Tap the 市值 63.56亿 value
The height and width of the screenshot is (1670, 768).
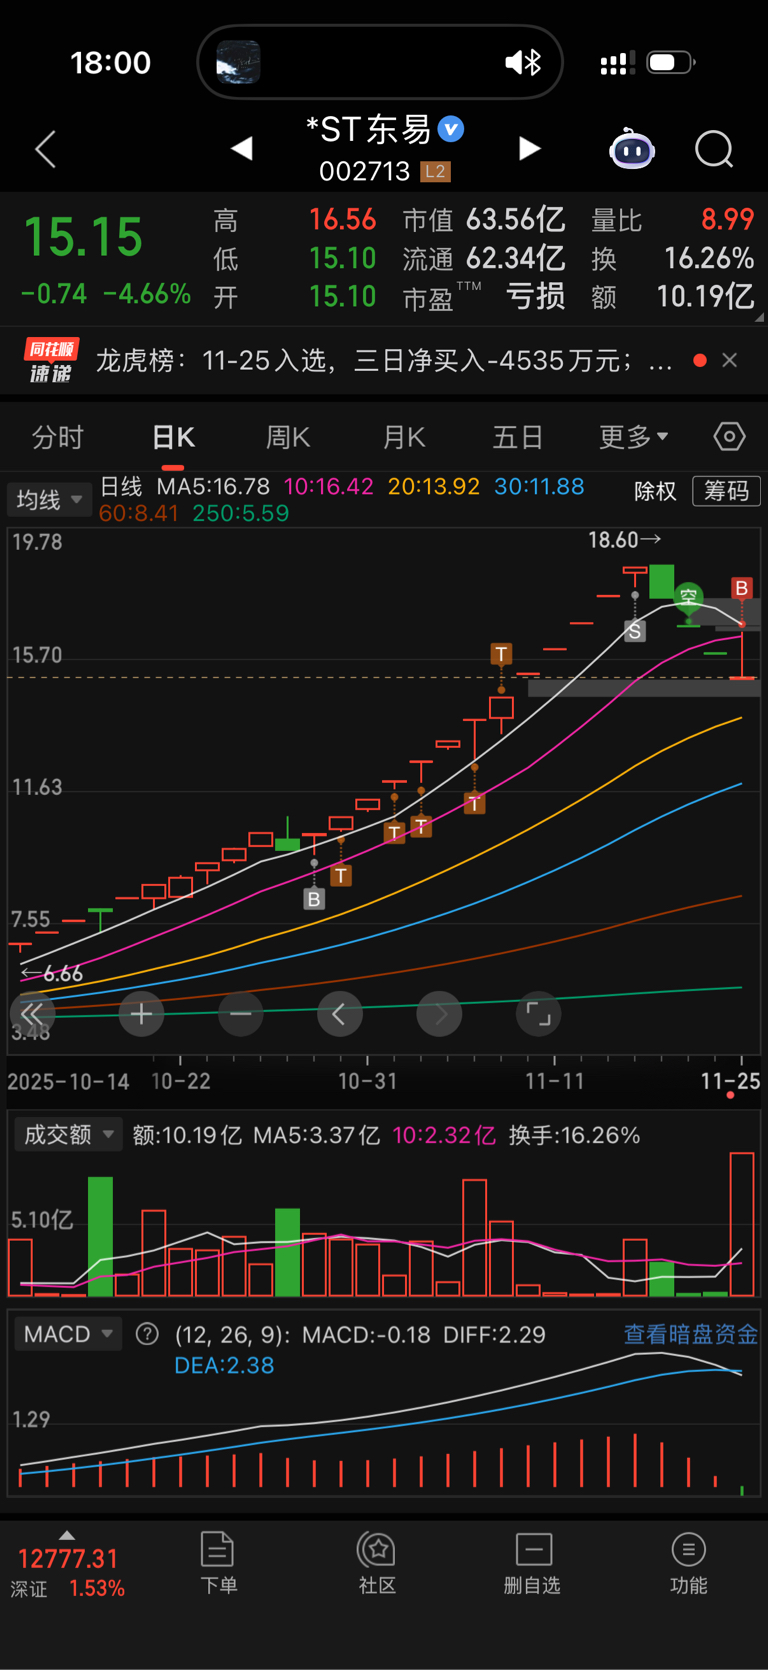click(x=484, y=219)
